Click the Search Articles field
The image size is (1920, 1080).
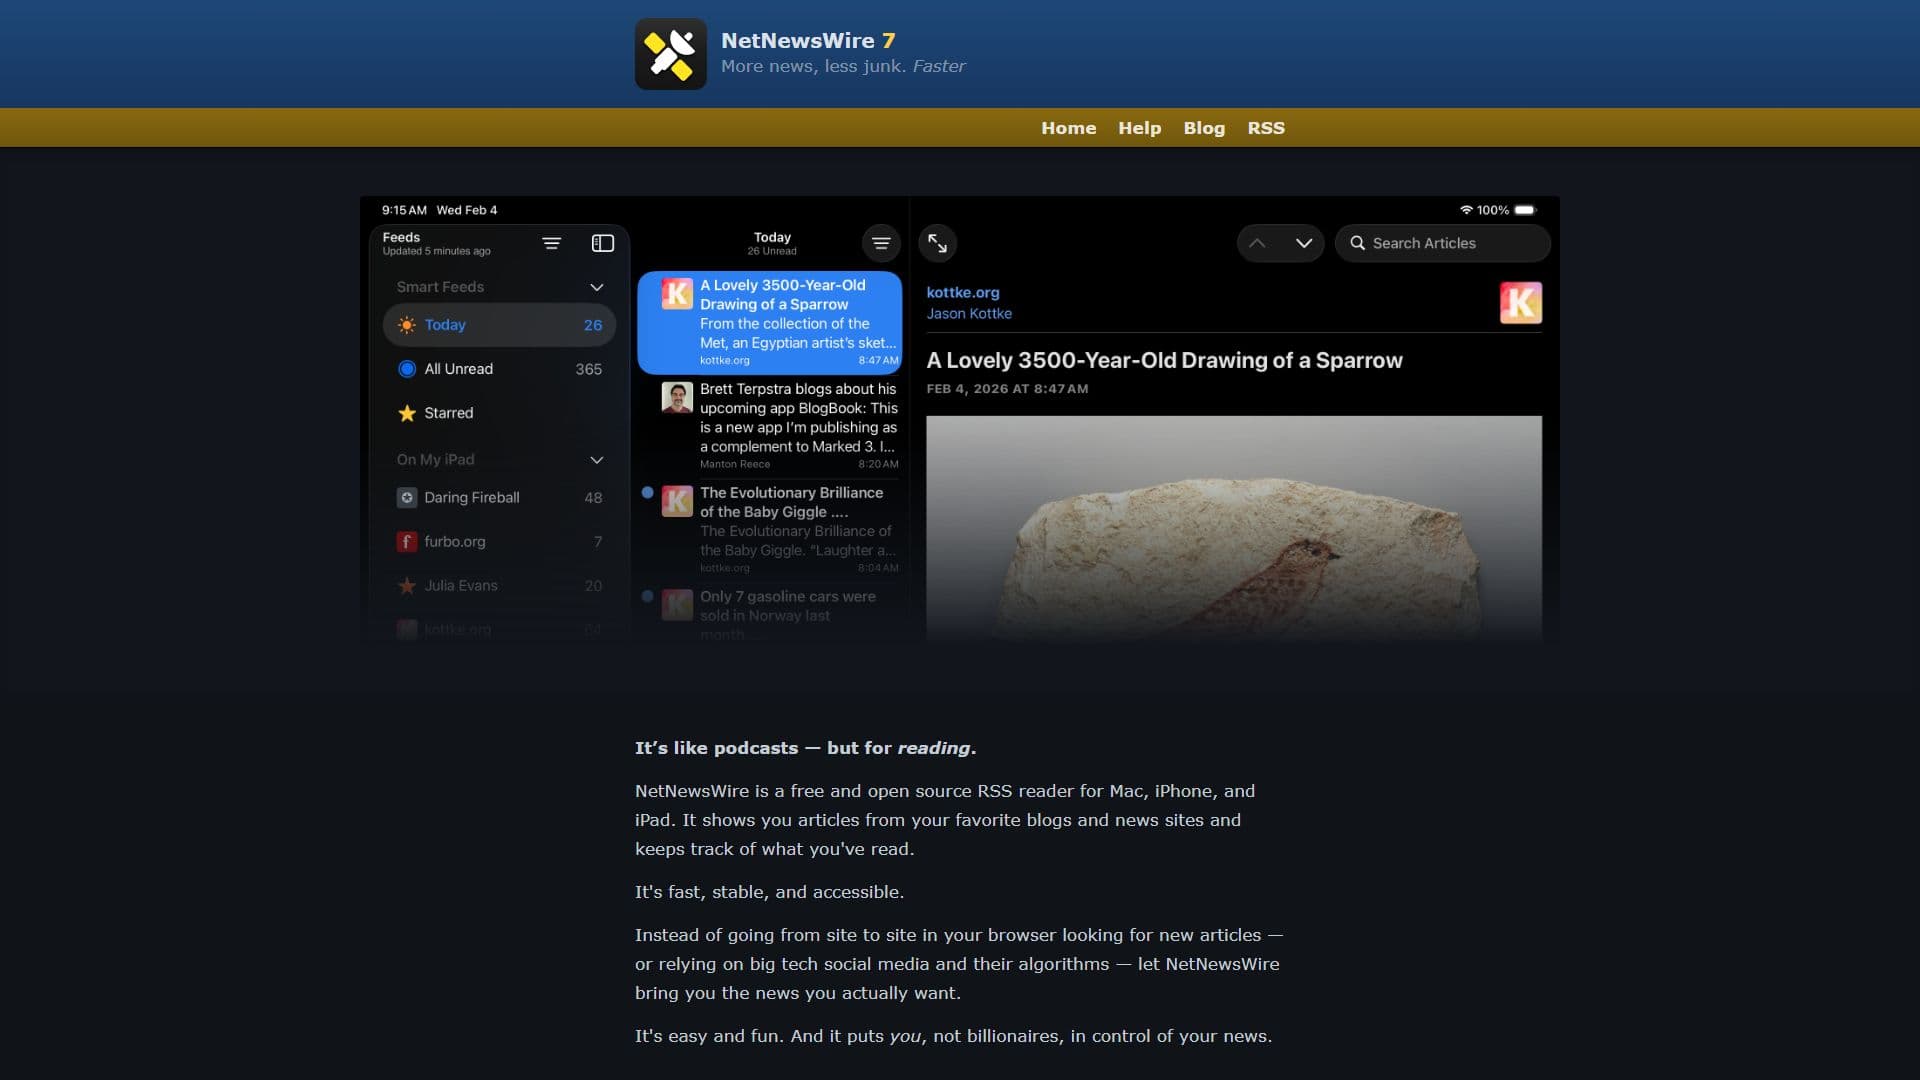tap(1442, 243)
